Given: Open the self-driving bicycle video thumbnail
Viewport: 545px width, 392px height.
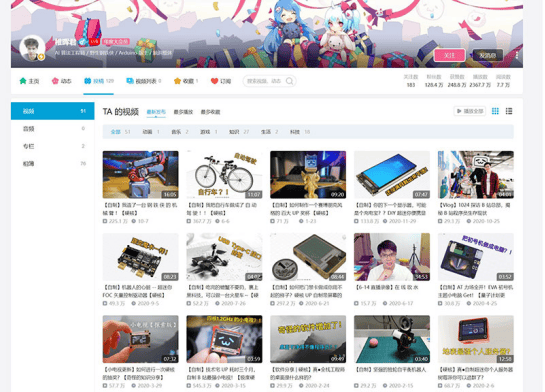Looking at the screenshot, I should 224,174.
